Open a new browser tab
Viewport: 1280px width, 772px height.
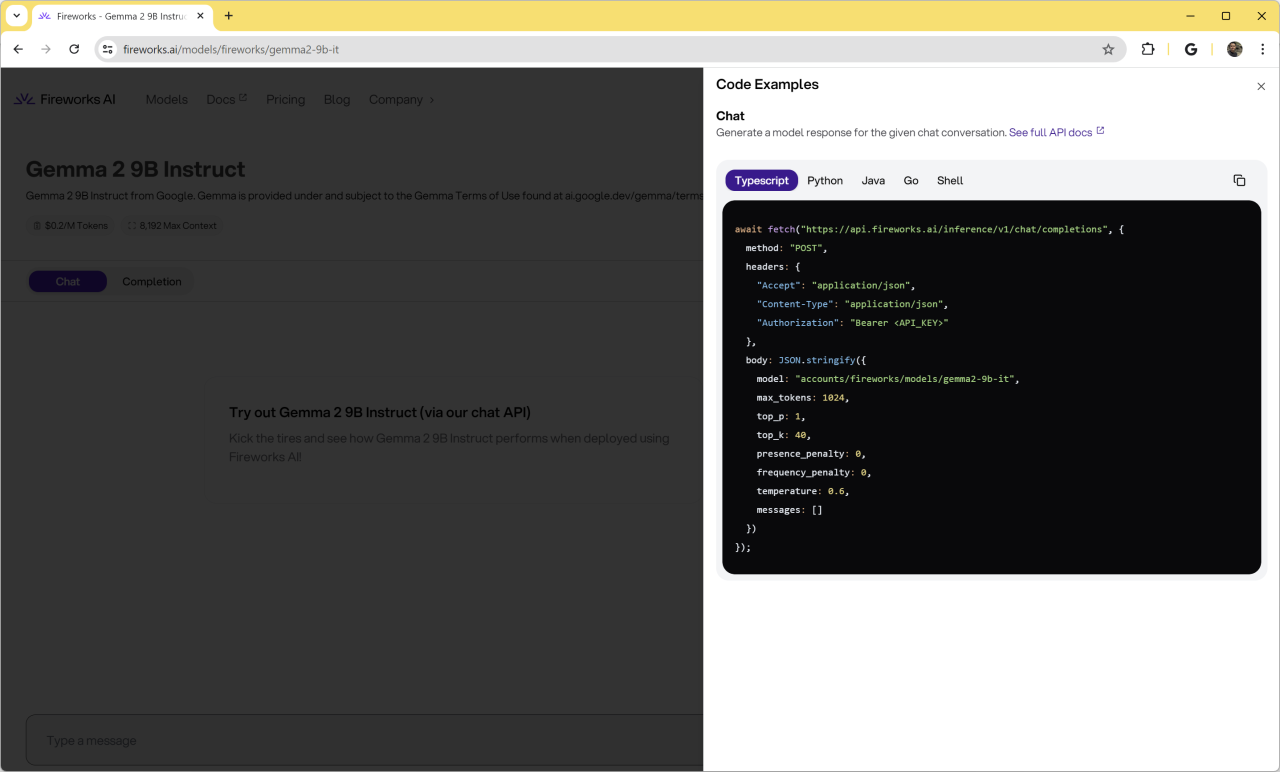pos(229,16)
